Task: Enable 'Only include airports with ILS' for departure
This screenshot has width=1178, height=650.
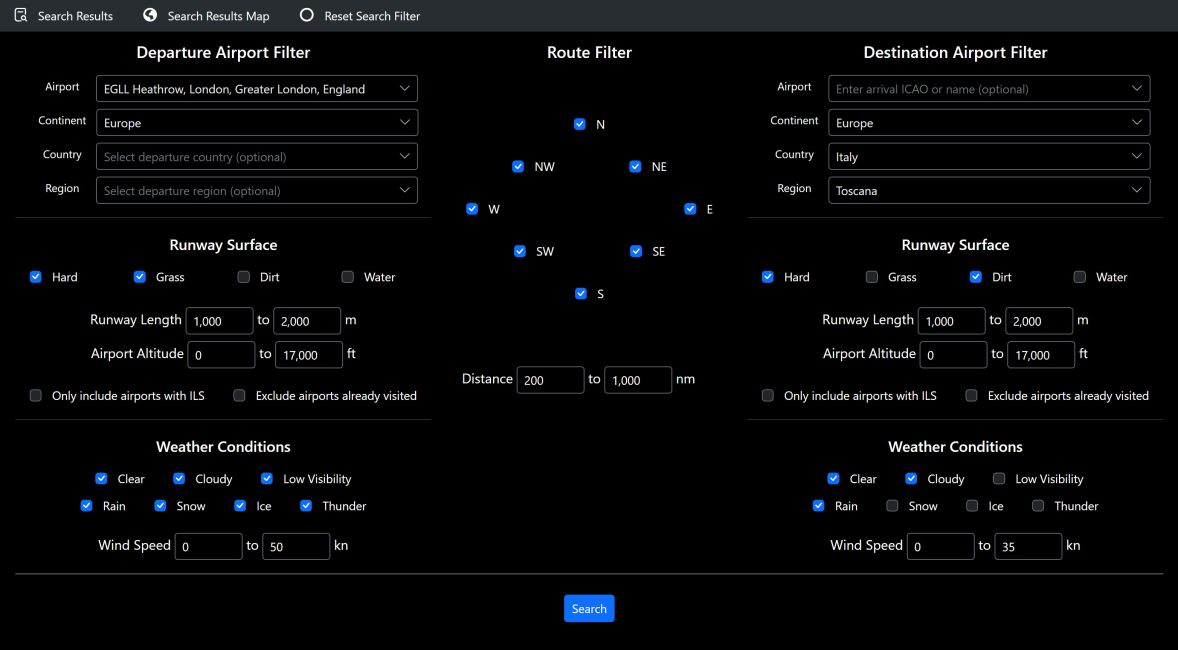Action: click(35, 396)
